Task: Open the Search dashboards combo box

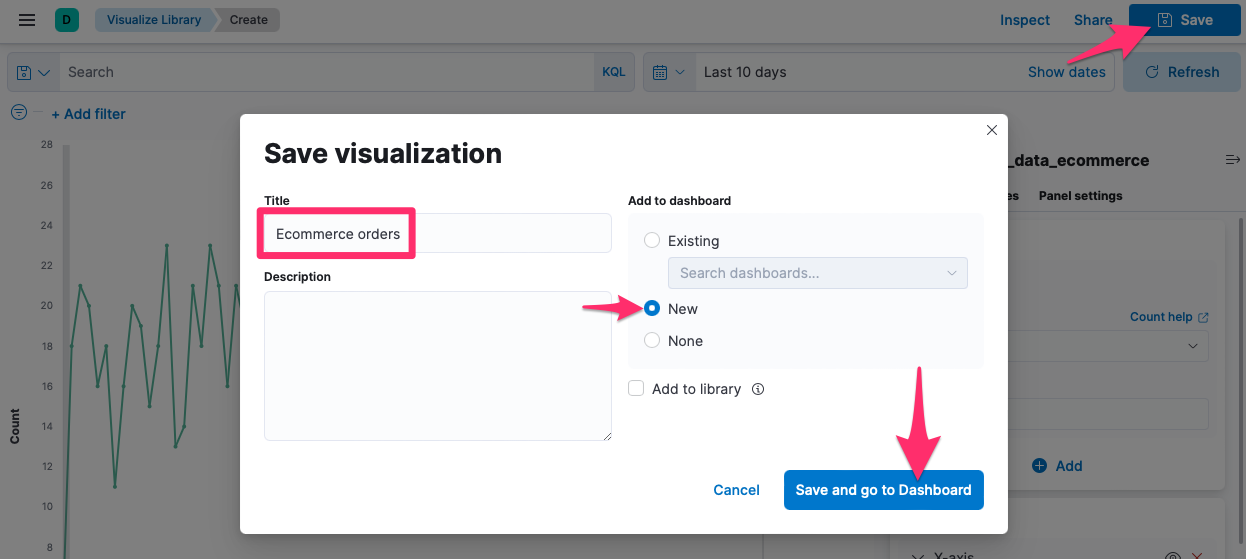Action: point(818,273)
